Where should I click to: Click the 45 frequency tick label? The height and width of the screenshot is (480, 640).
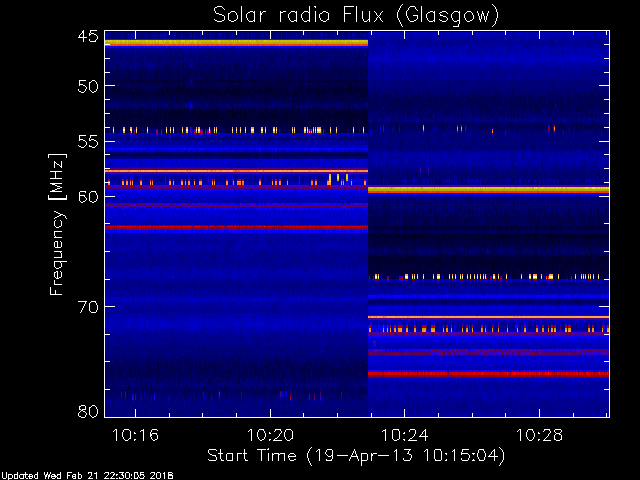(x=88, y=36)
